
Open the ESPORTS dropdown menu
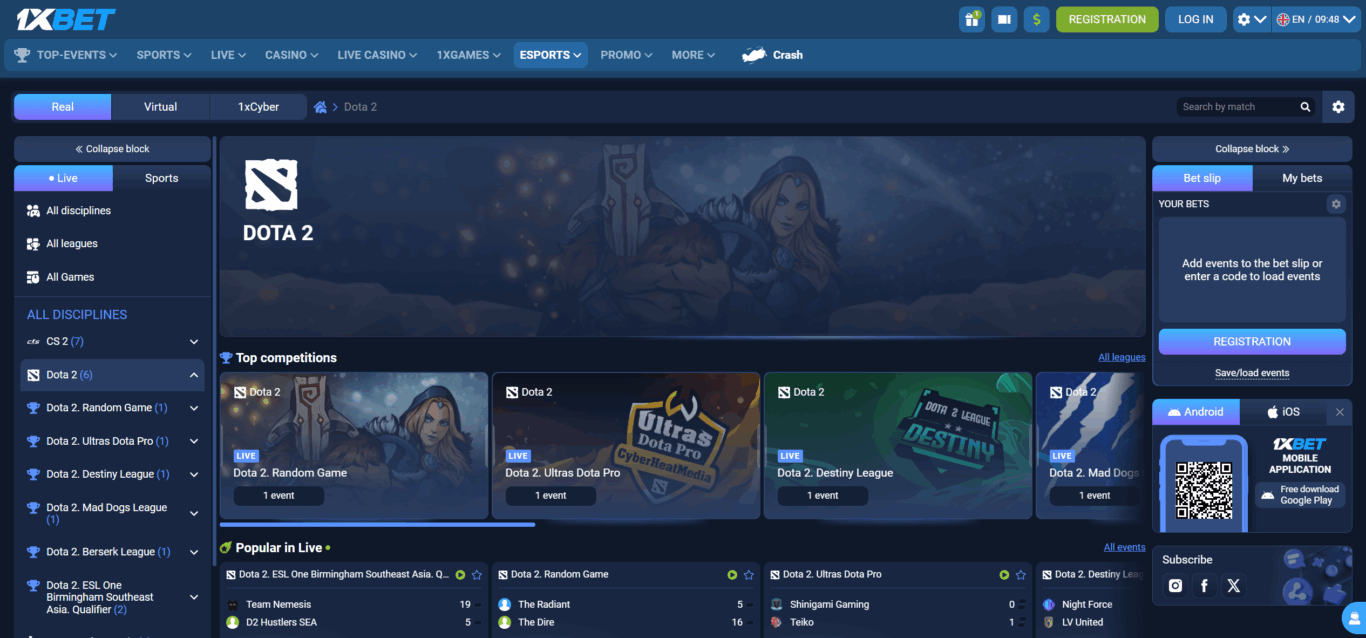click(x=550, y=55)
